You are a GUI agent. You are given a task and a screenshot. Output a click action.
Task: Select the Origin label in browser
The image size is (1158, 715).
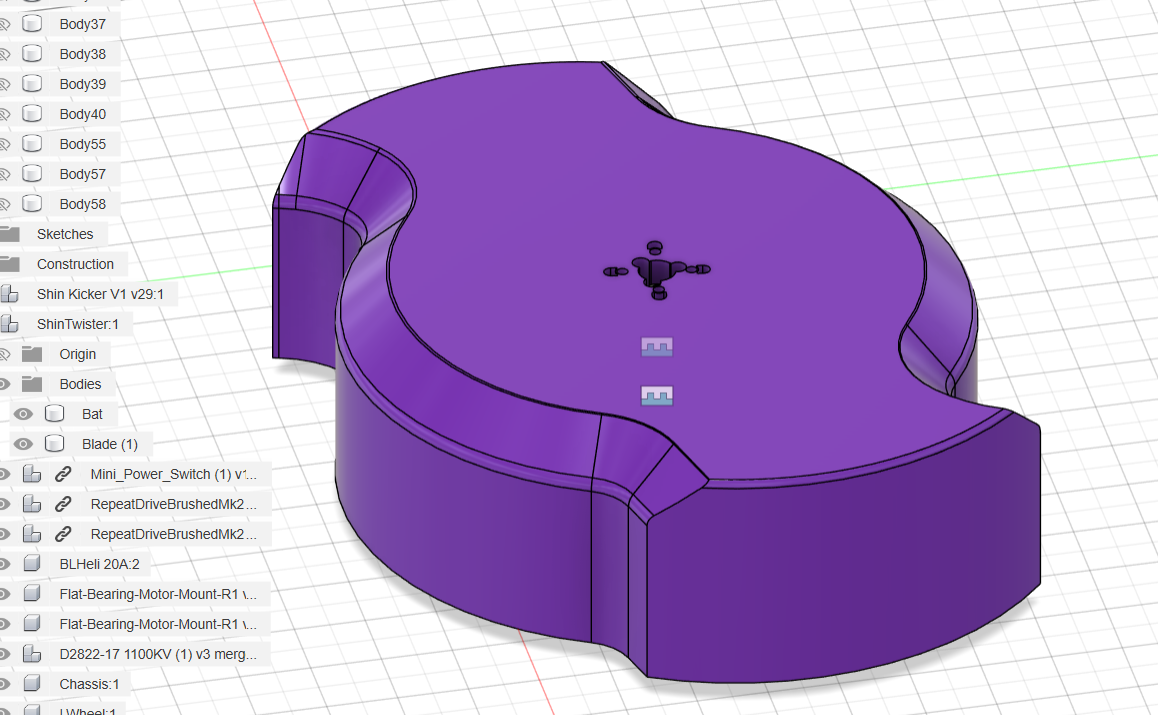click(x=78, y=354)
